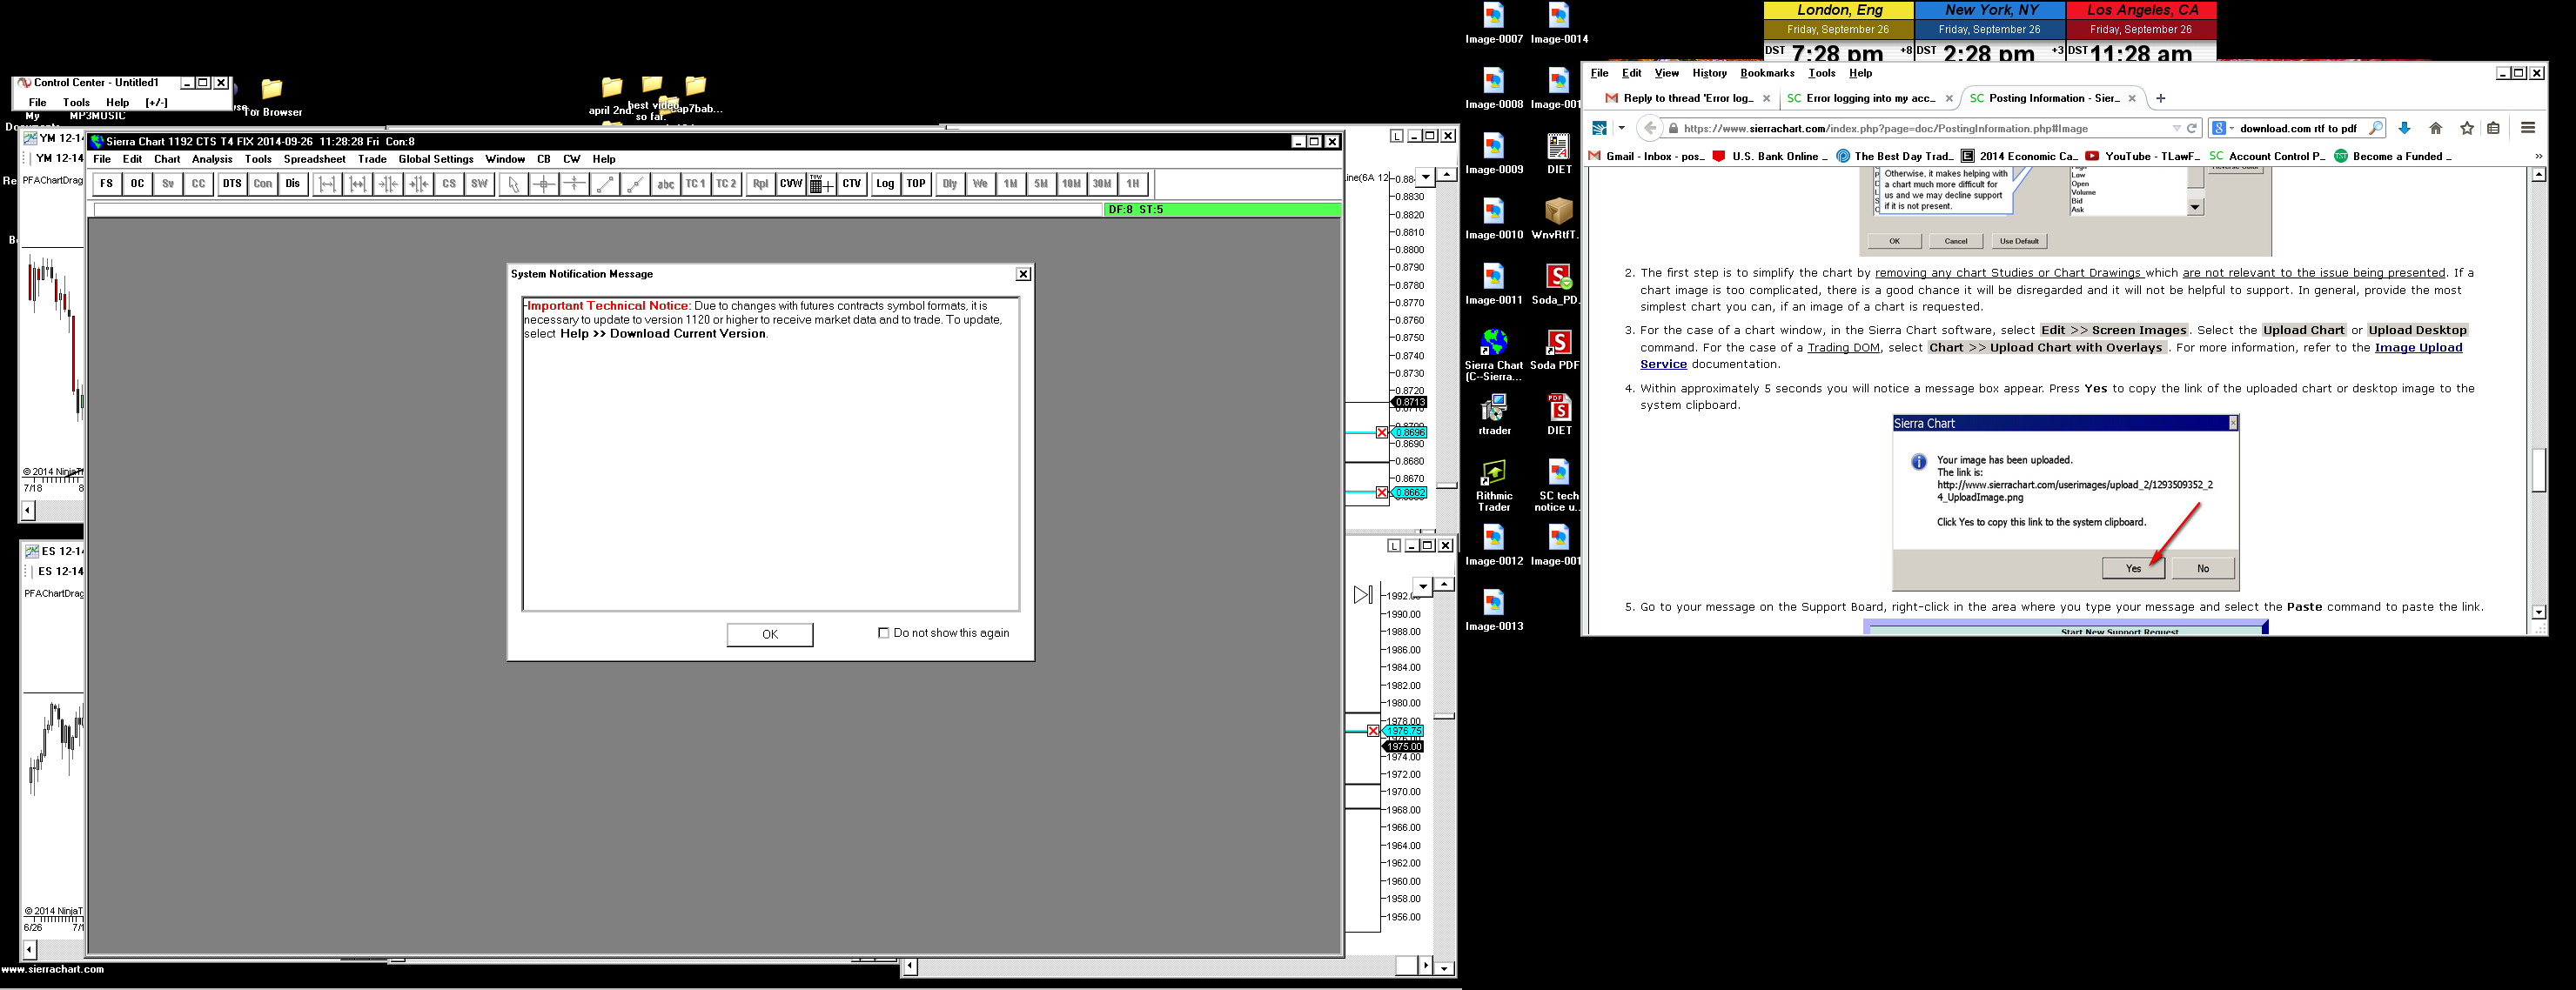2576x990 pixels.
Task: Click the Firefox page vertical scrollbar thumb
Action: tap(2538, 470)
